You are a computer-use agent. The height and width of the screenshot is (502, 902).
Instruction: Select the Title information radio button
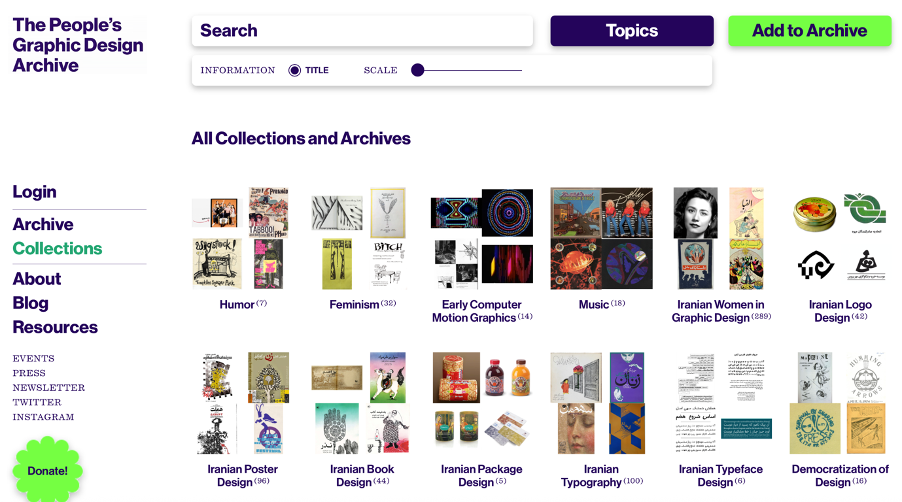[295, 70]
